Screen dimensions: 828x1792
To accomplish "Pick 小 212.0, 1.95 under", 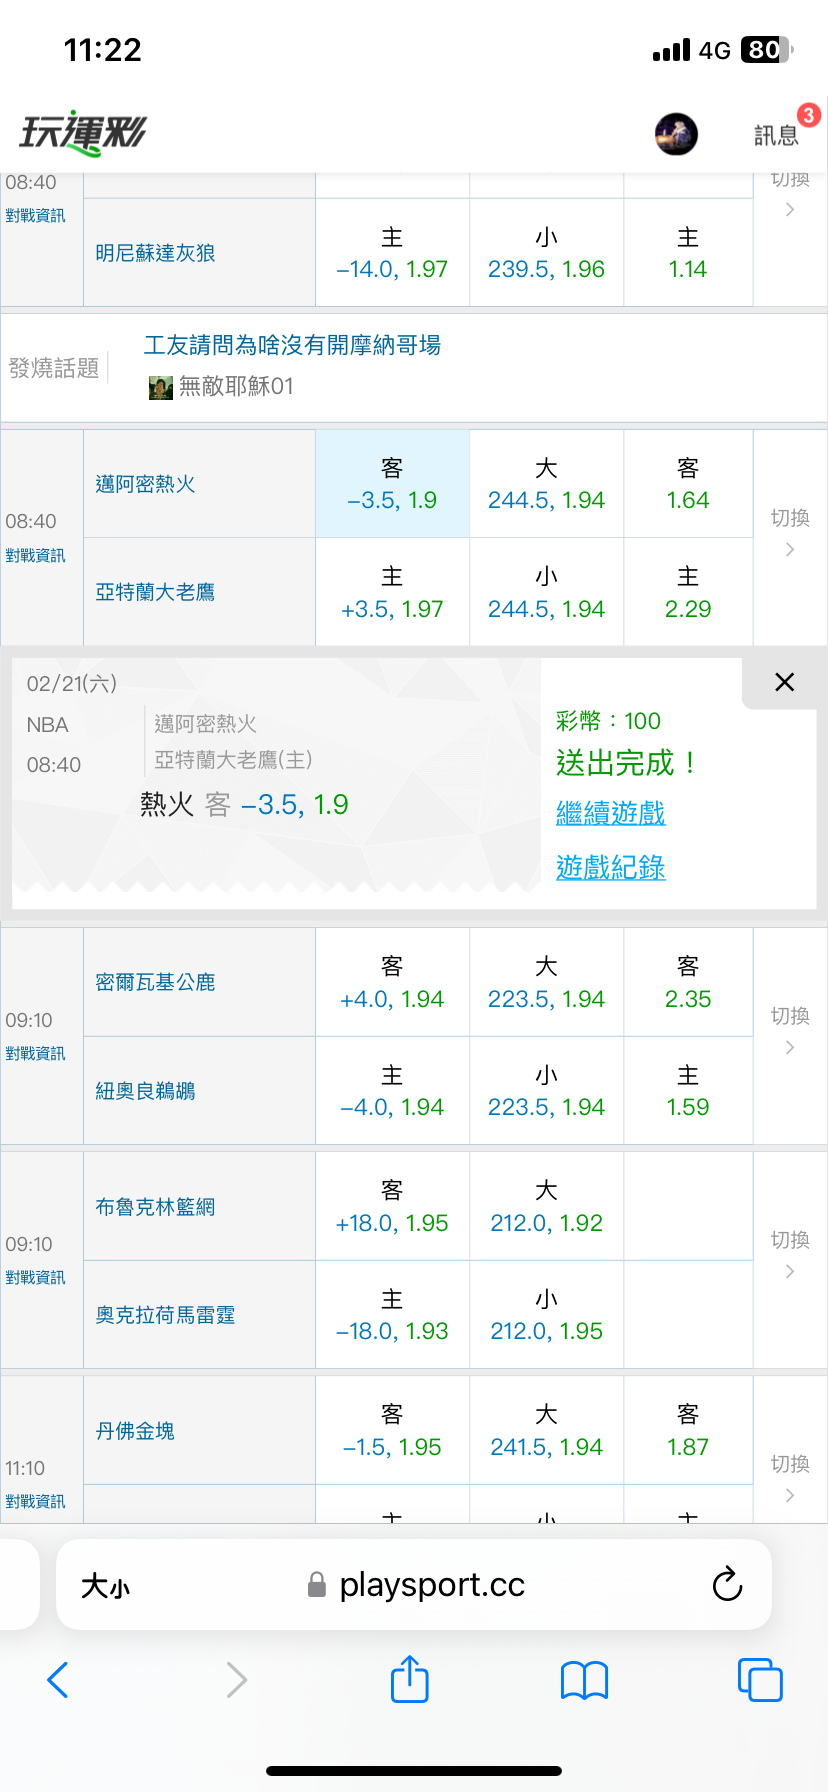I will (546, 1315).
